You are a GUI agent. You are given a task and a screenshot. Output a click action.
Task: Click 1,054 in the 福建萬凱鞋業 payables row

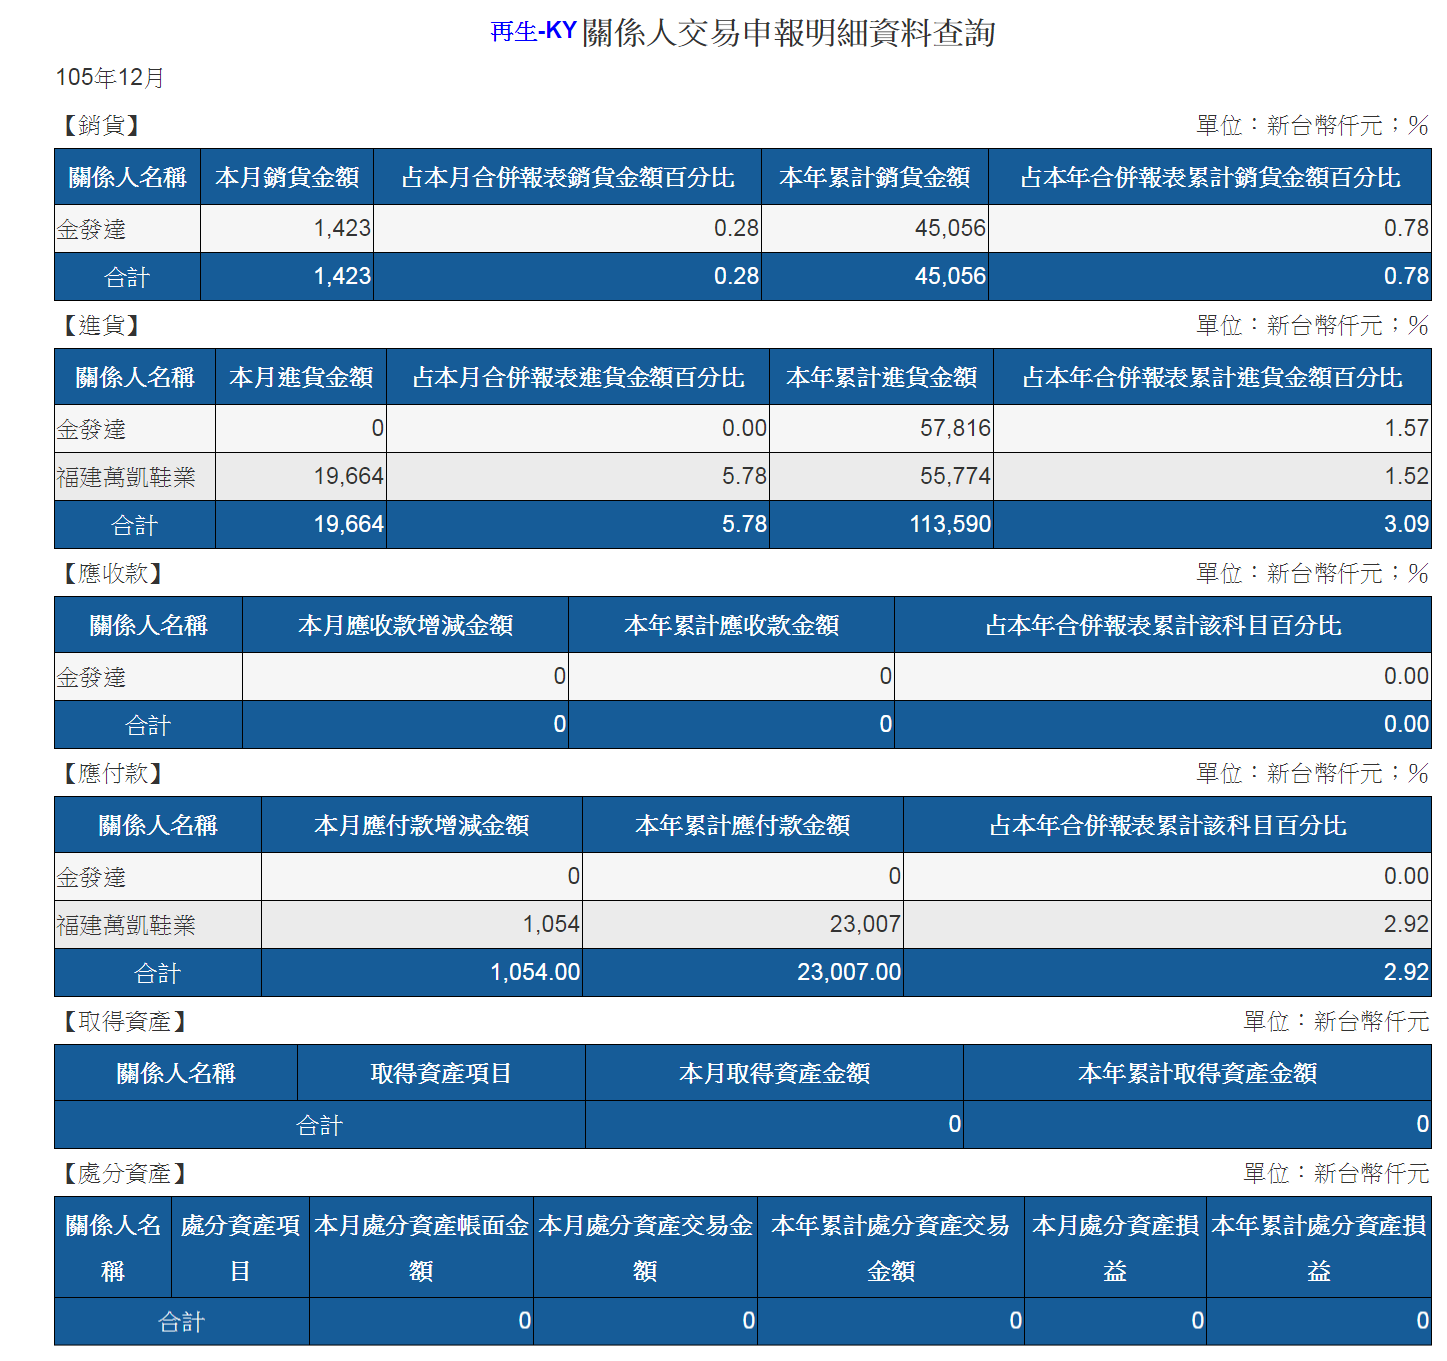click(551, 924)
